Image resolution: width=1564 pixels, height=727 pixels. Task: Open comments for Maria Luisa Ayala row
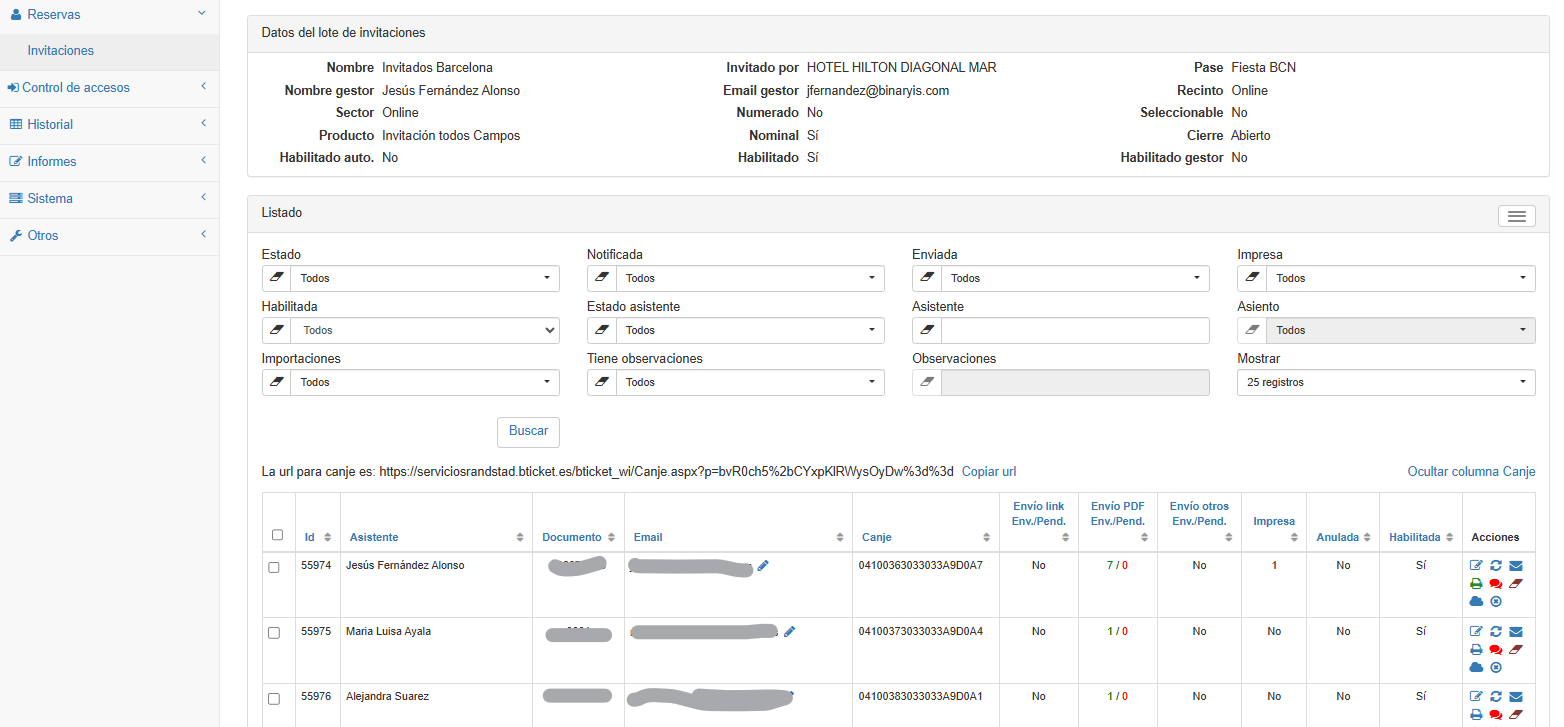pos(1496,650)
